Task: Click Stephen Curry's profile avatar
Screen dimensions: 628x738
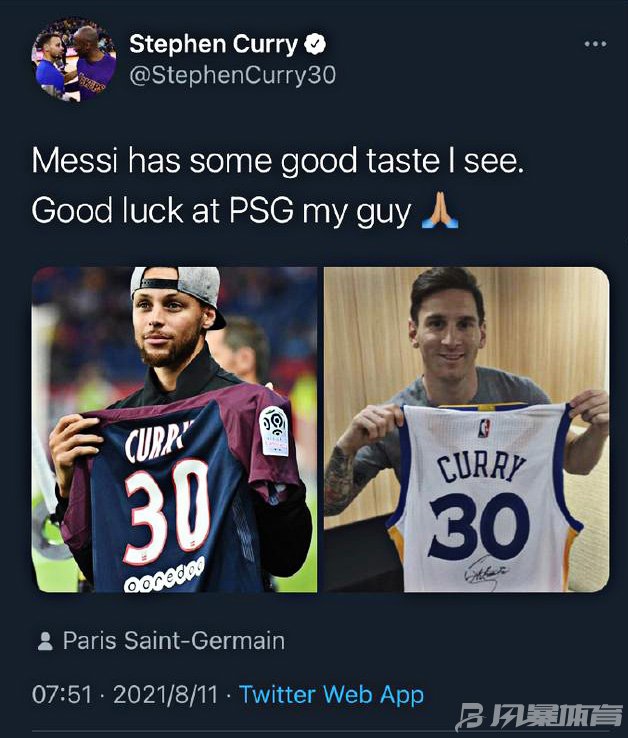Action: tap(74, 59)
